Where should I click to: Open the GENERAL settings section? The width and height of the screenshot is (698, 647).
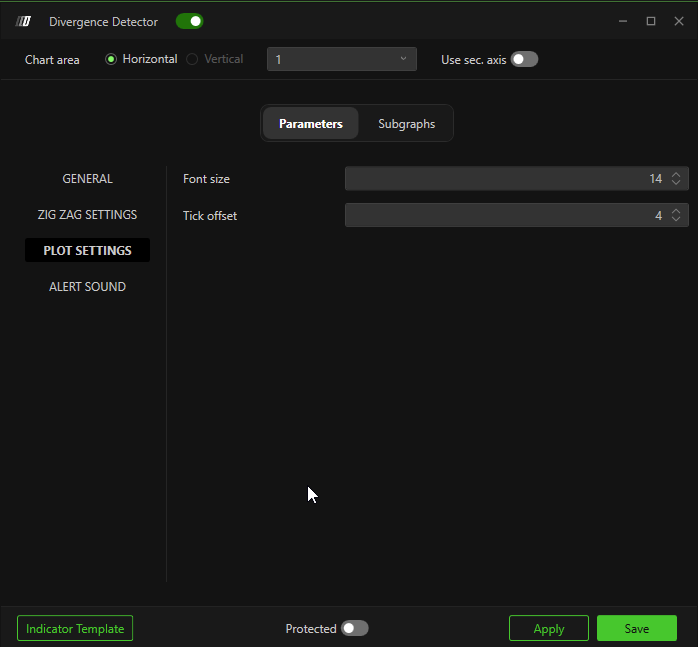pos(88,179)
